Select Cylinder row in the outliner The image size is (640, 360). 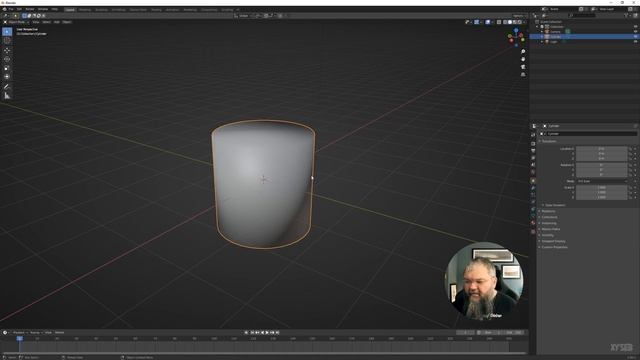click(x=584, y=36)
